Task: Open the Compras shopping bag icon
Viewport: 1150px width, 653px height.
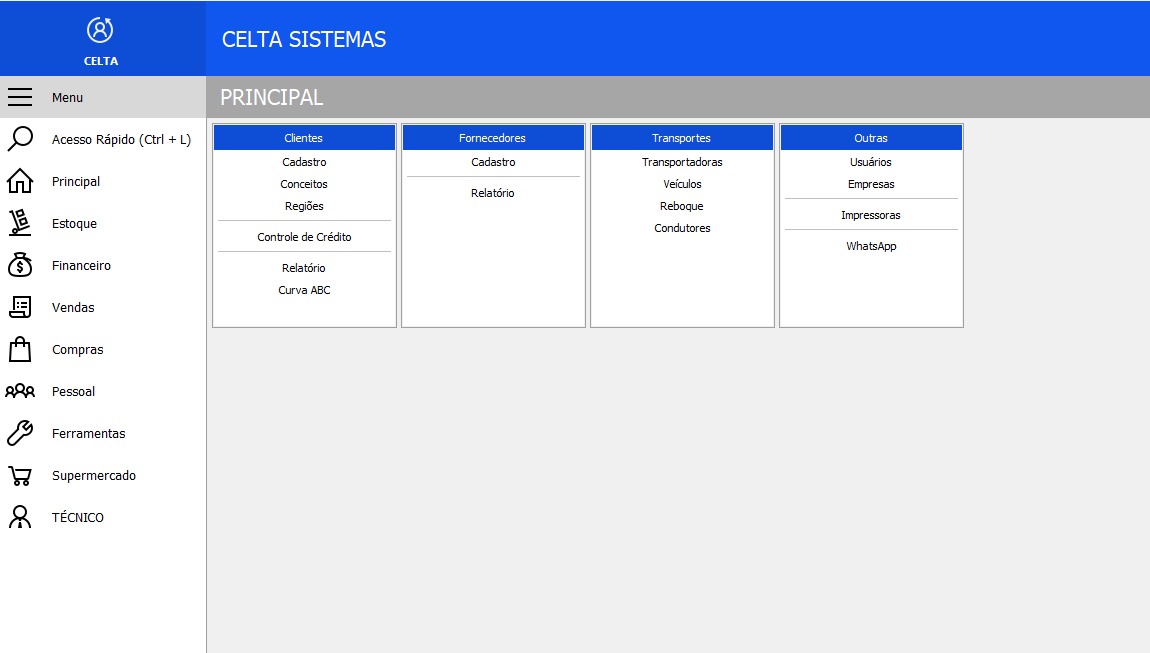Action: click(20, 349)
